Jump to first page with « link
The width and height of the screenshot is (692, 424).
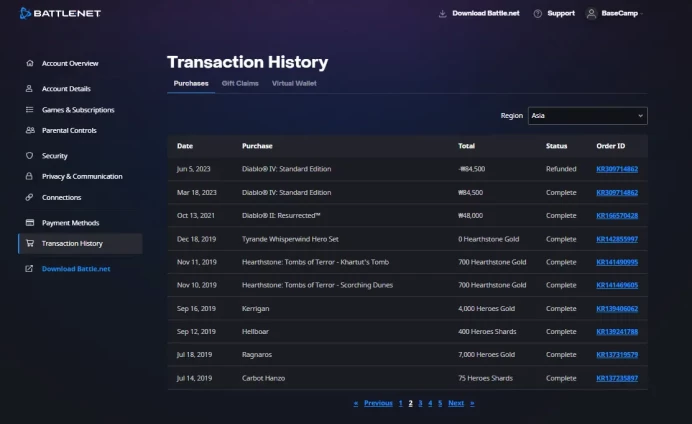click(356, 403)
